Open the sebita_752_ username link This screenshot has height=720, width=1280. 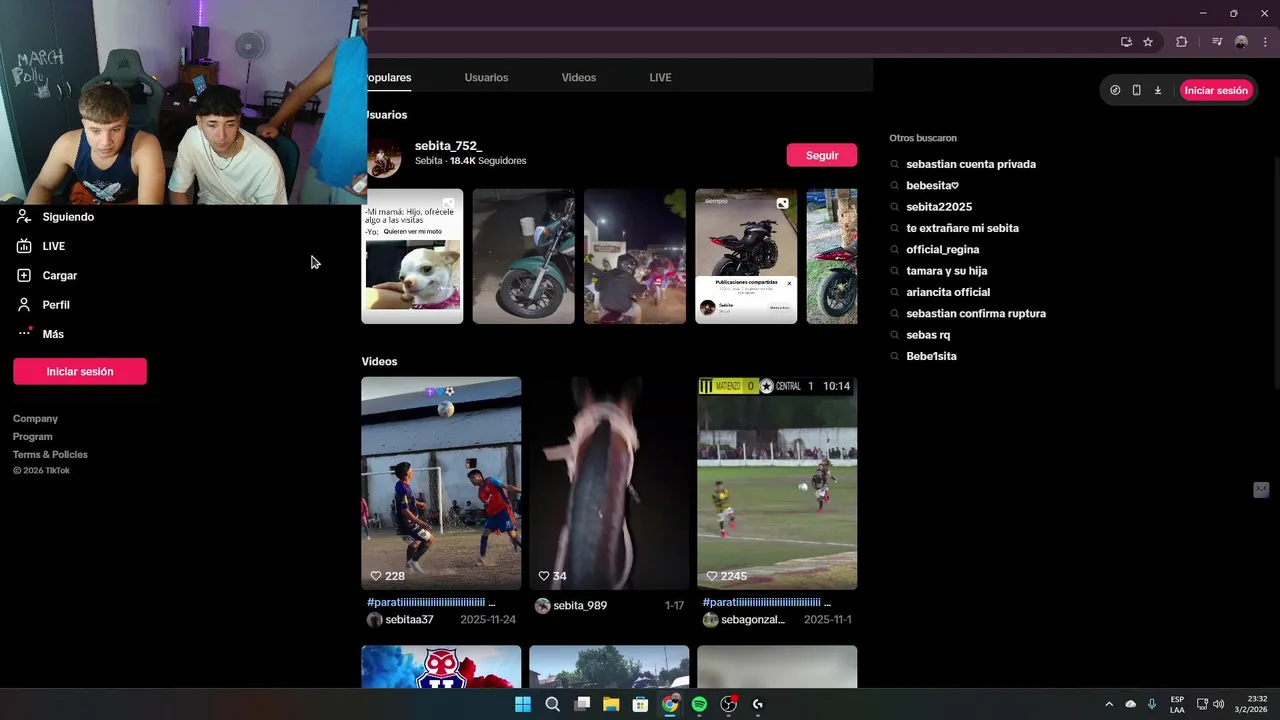(448, 146)
